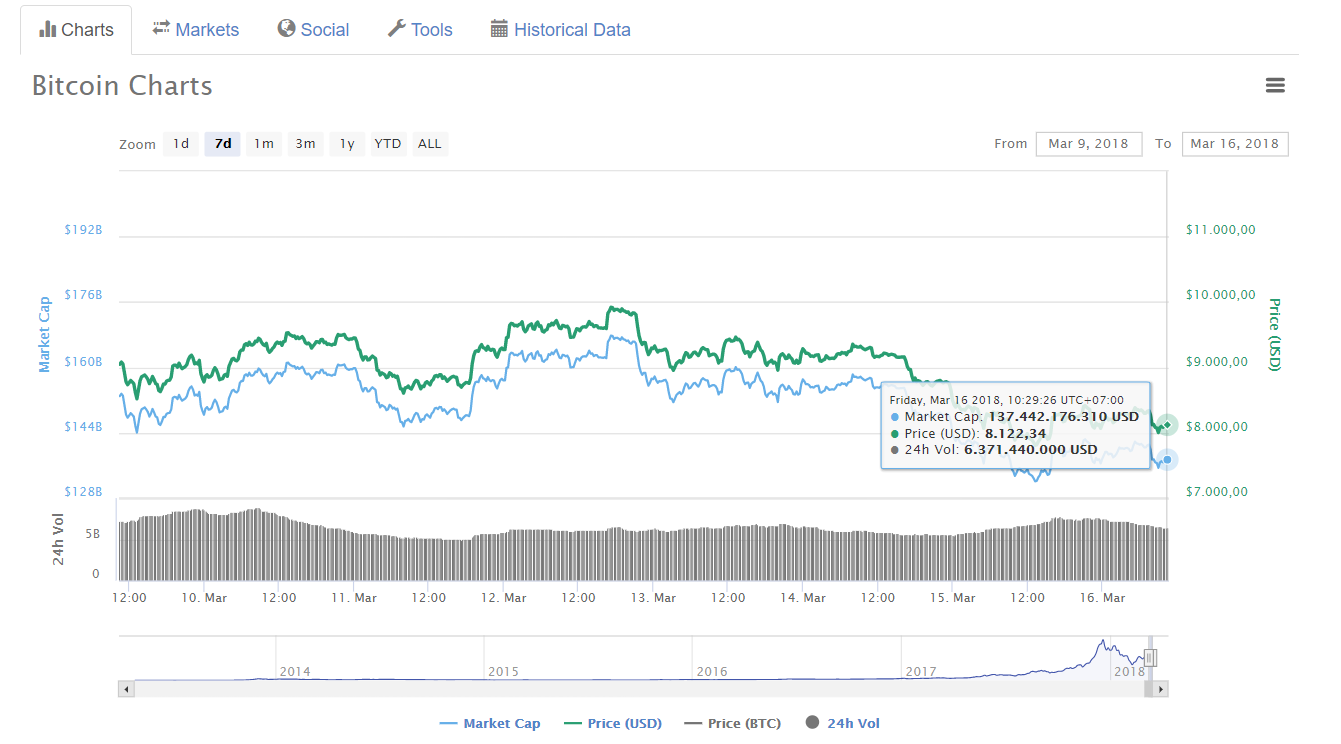The width and height of the screenshot is (1341, 744).
Task: Toggle the Market Cap legend series
Action: pos(490,724)
